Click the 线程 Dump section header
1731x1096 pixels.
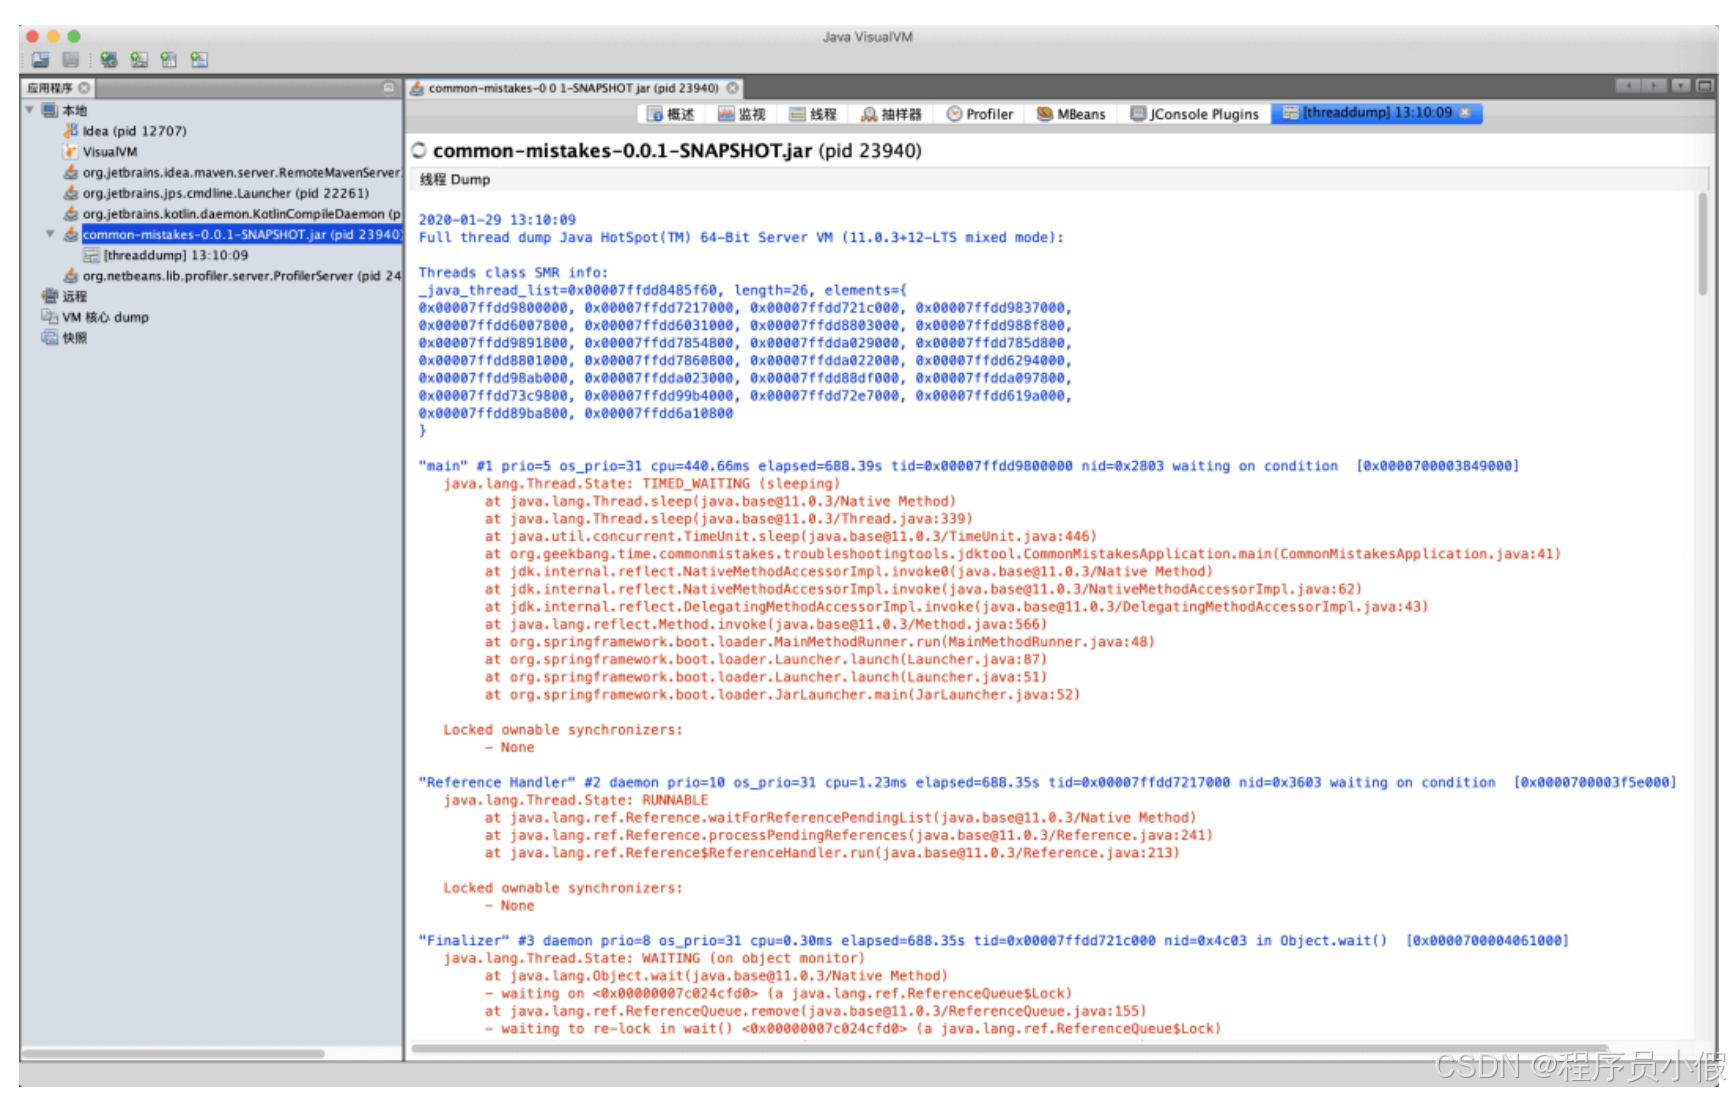pos(455,180)
